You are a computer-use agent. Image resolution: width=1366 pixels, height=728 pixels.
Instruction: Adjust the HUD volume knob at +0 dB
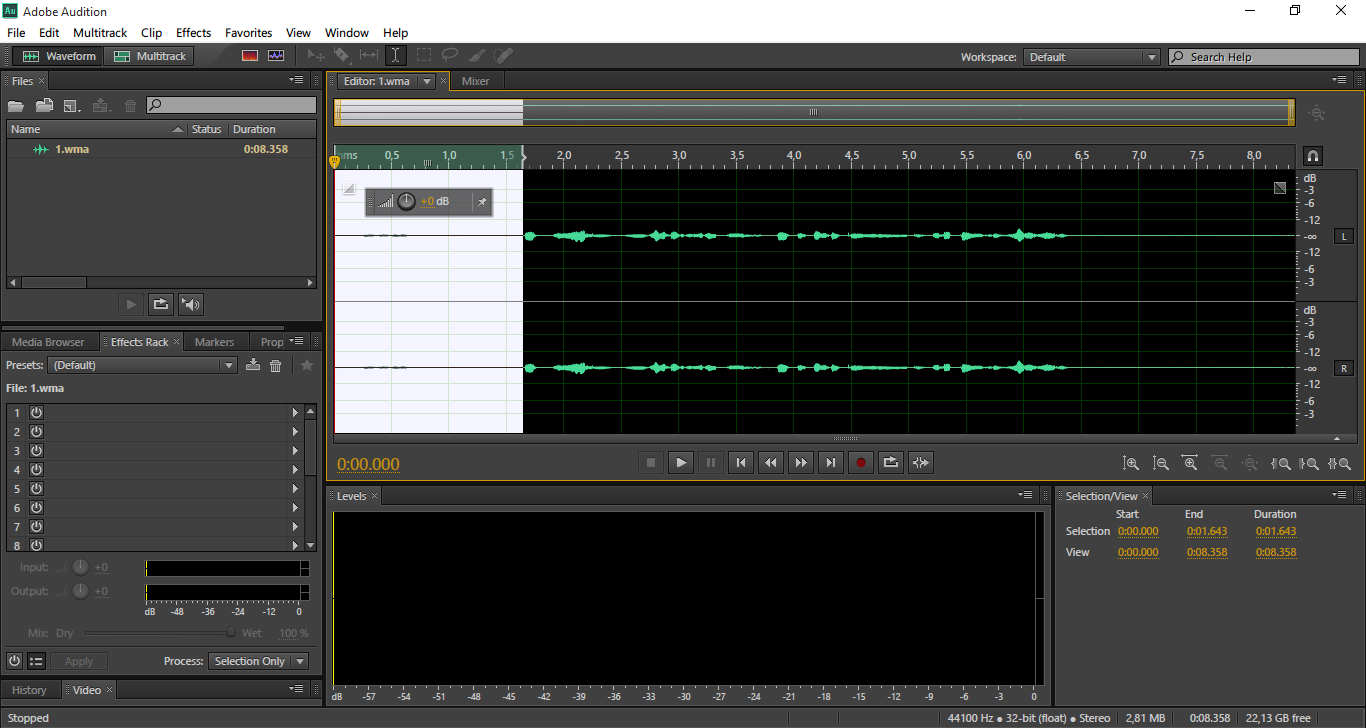tap(406, 202)
